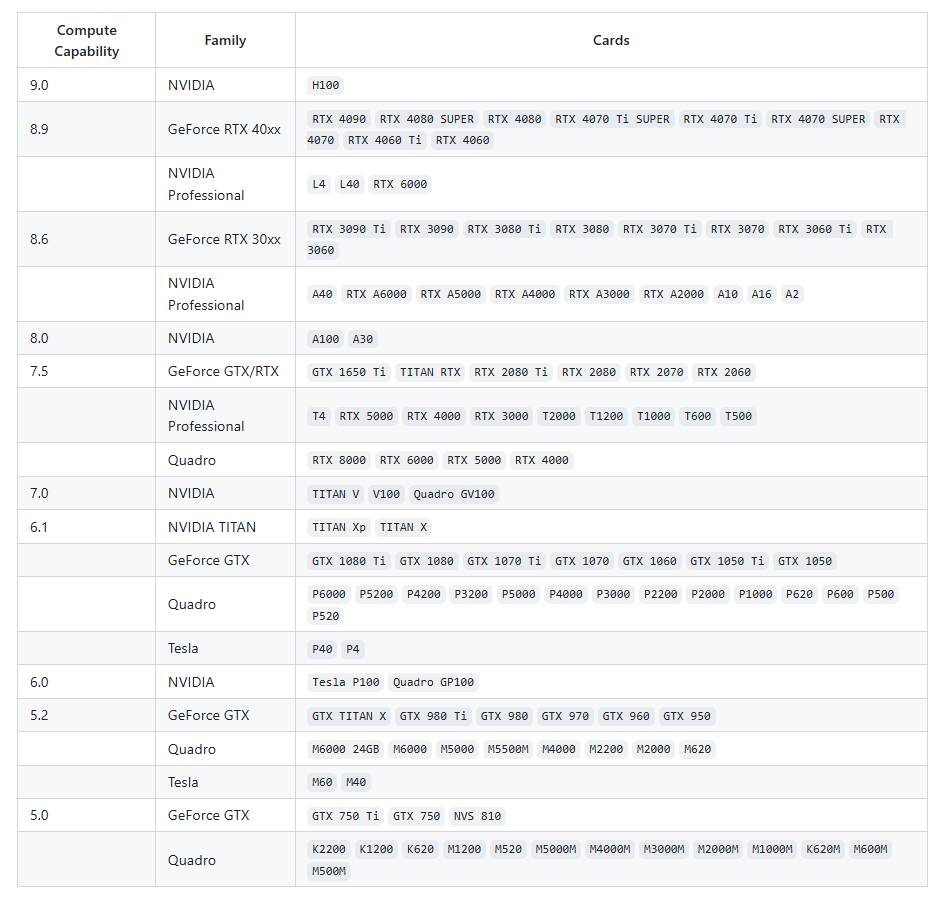The height and width of the screenshot is (900, 943).
Task: Select the RTX 4090 code label
Action: pos(339,119)
